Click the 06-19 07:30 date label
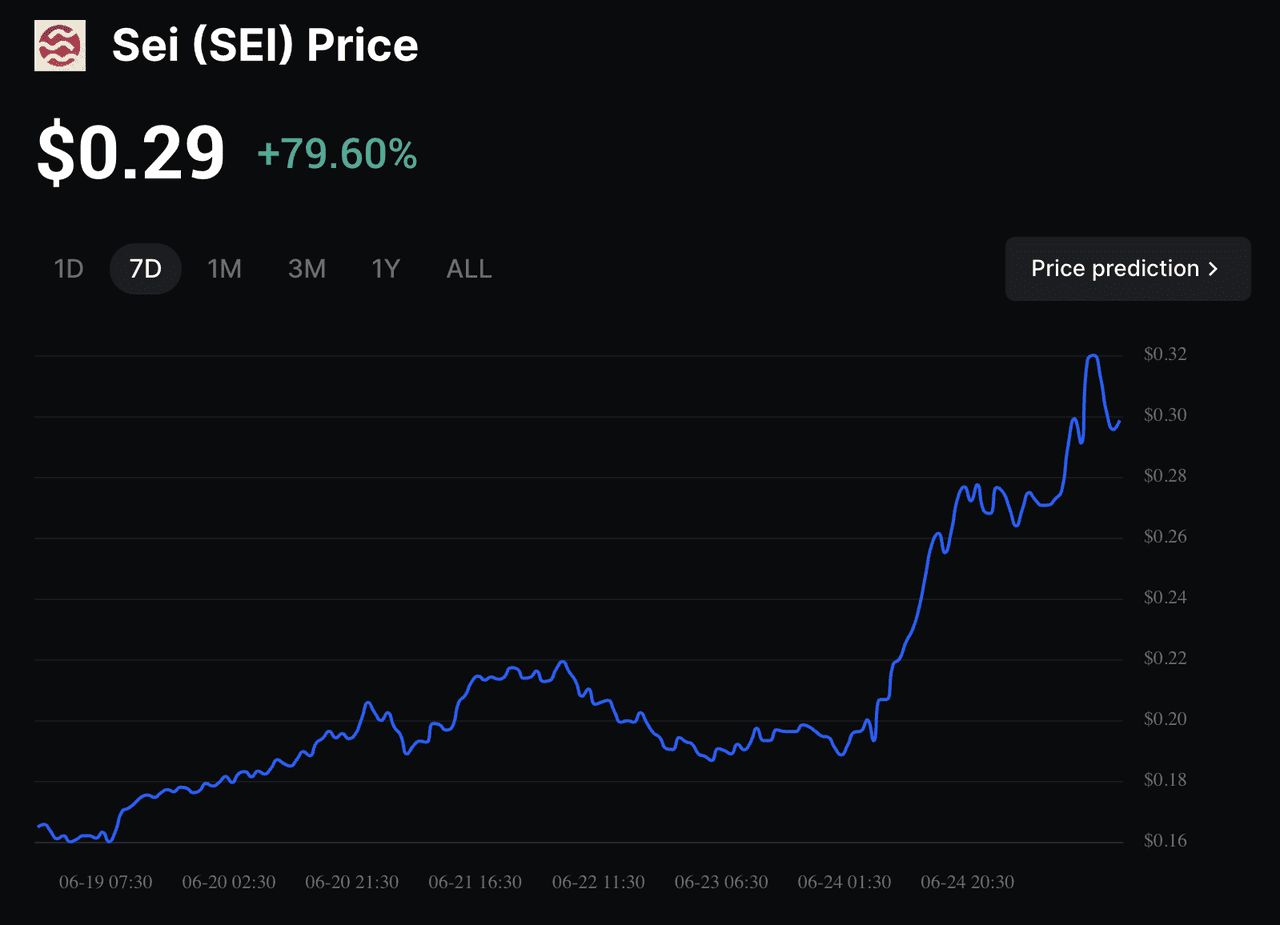The width and height of the screenshot is (1280, 925). click(106, 882)
